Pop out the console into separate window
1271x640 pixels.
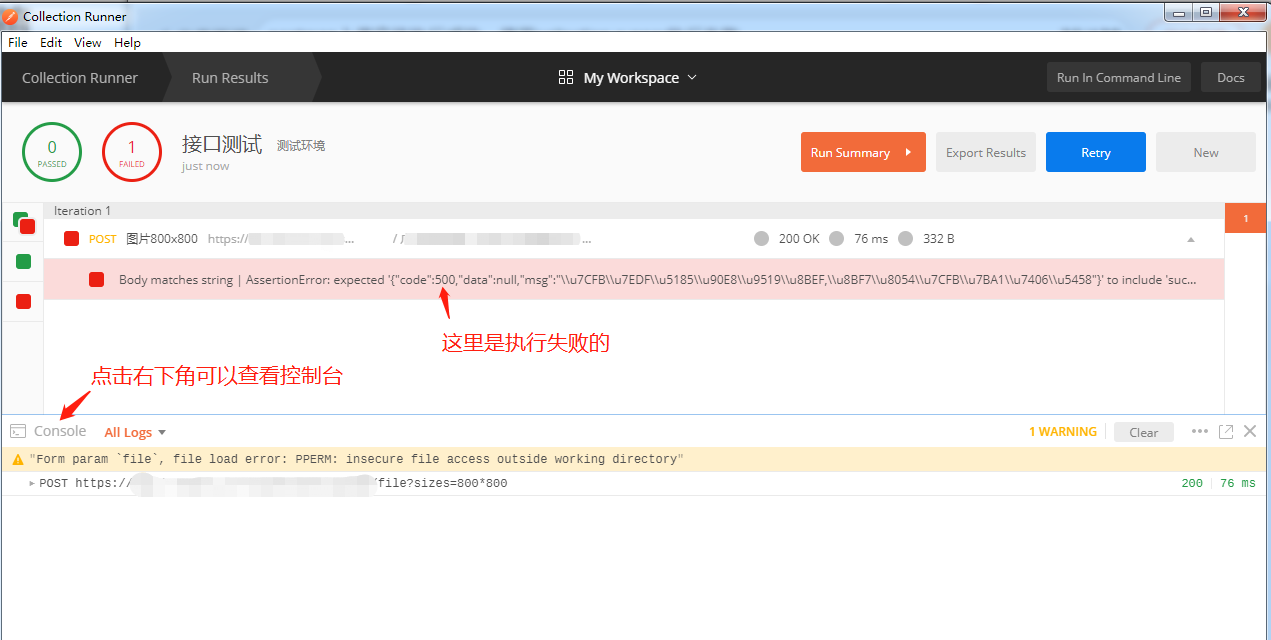[1226, 431]
